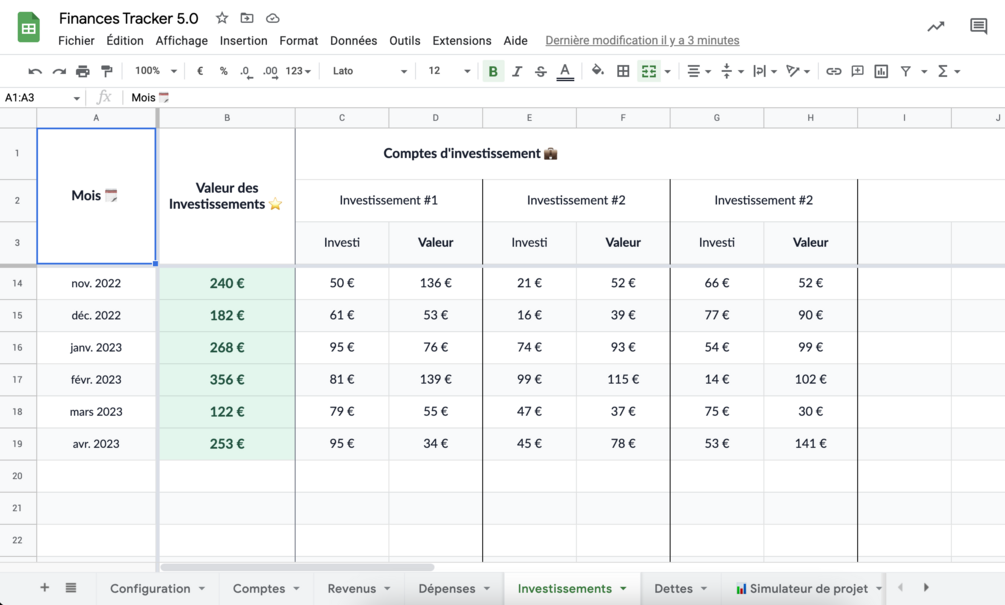This screenshot has height=605, width=1005.
Task: Star the Finances Tracker 5.0 document
Action: pyautogui.click(x=222, y=18)
